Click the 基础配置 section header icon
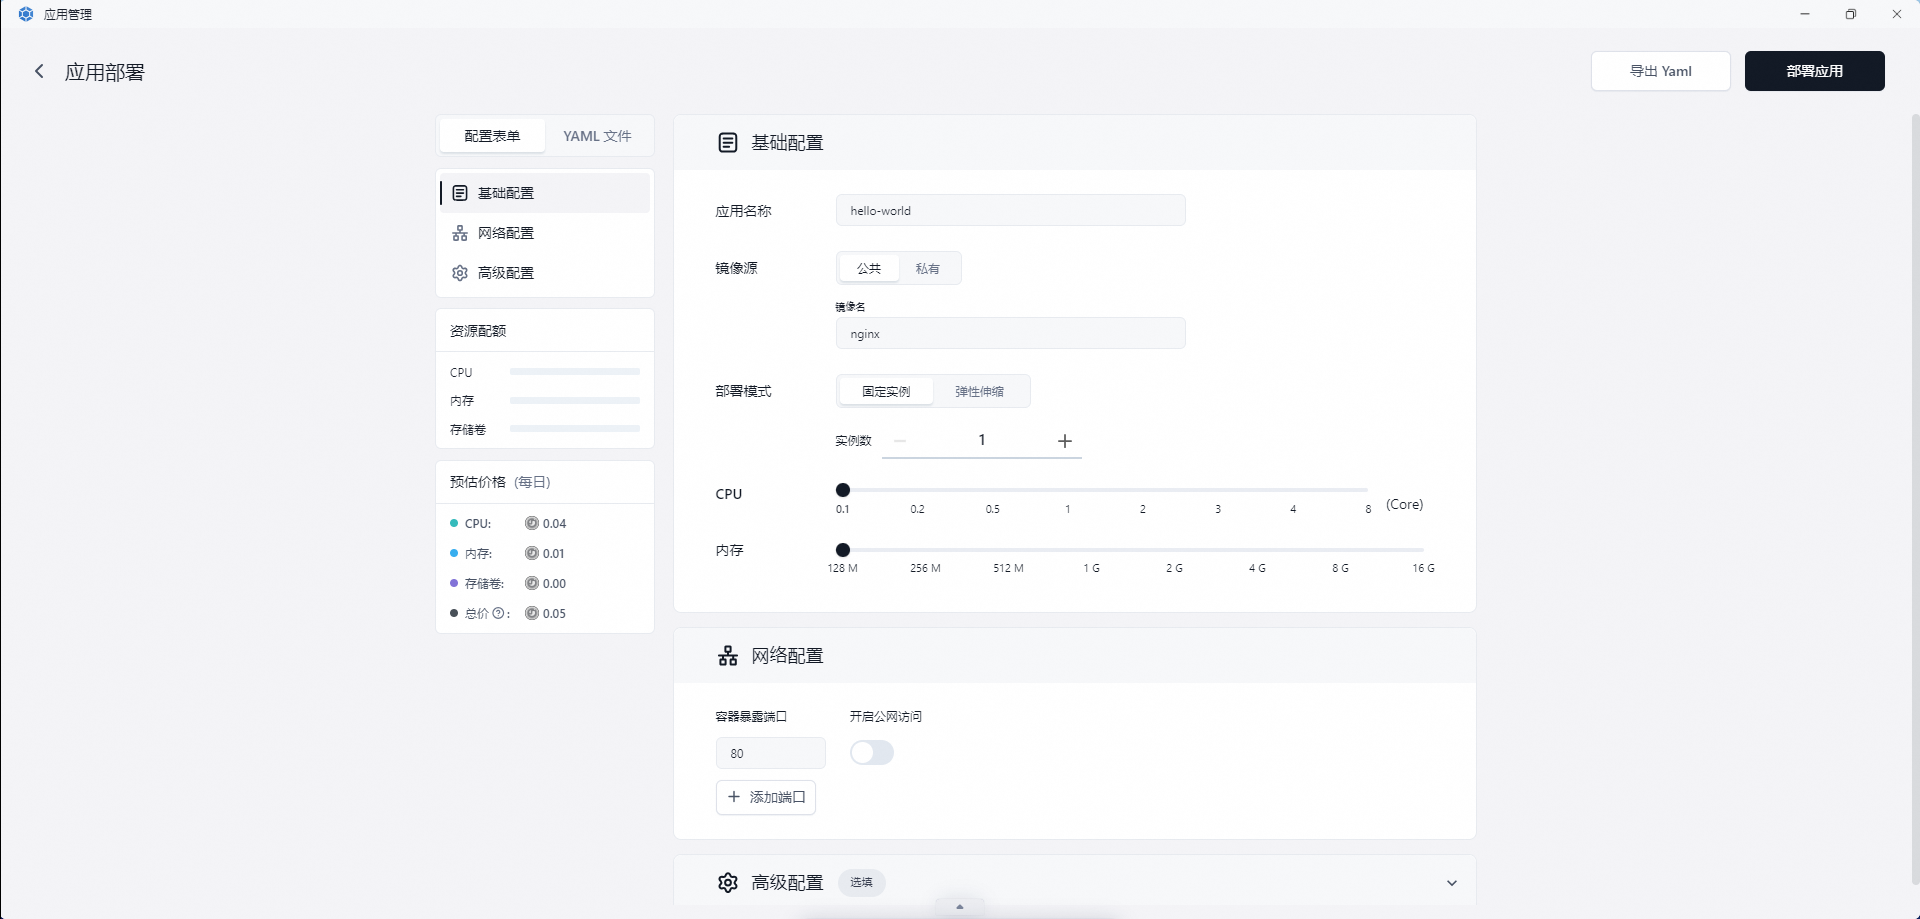1920x919 pixels. pos(728,143)
